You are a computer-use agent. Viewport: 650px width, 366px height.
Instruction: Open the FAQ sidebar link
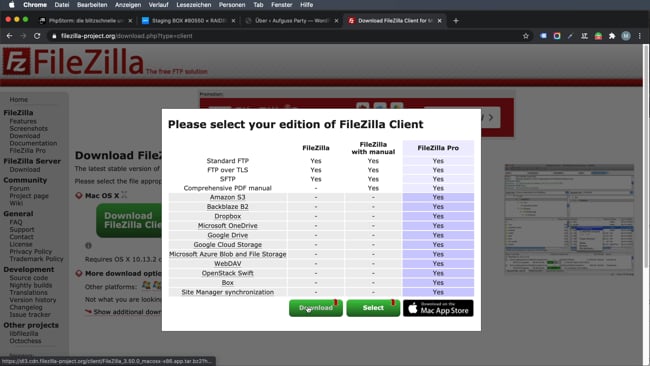[x=16, y=222]
